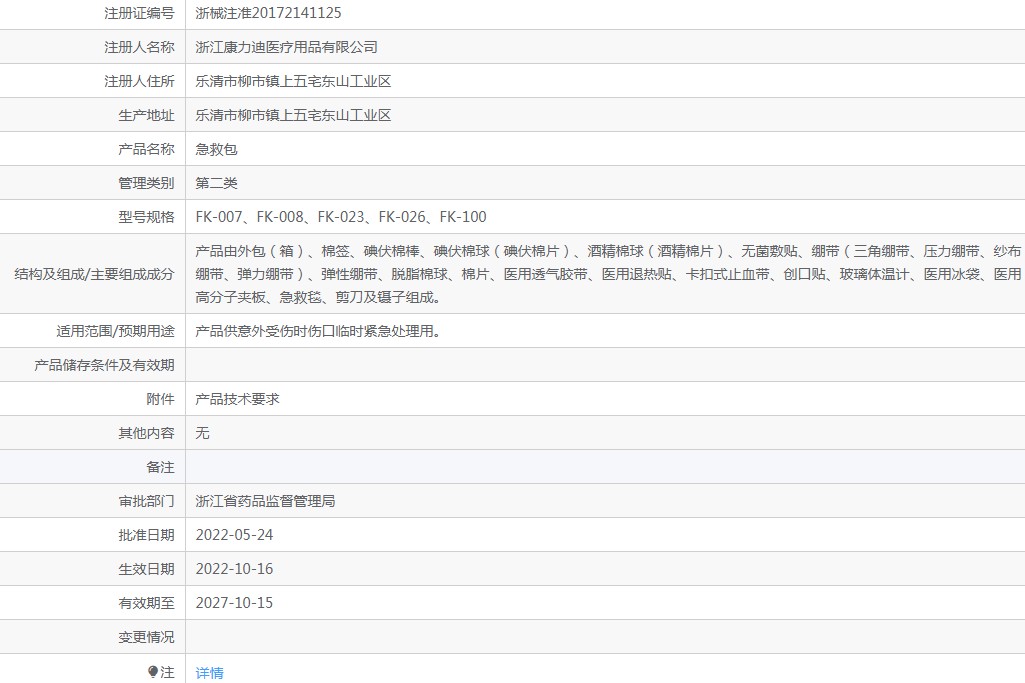Click the 其他内容 label
The height and width of the screenshot is (683, 1025).
point(146,433)
